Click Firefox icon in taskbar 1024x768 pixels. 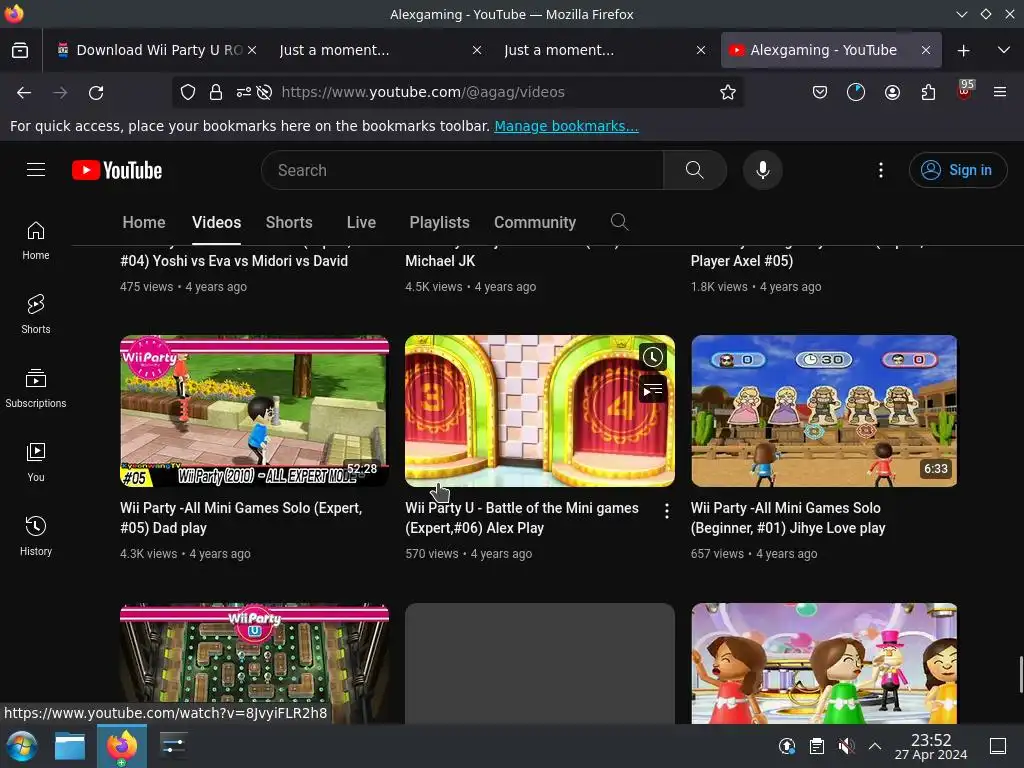point(122,746)
